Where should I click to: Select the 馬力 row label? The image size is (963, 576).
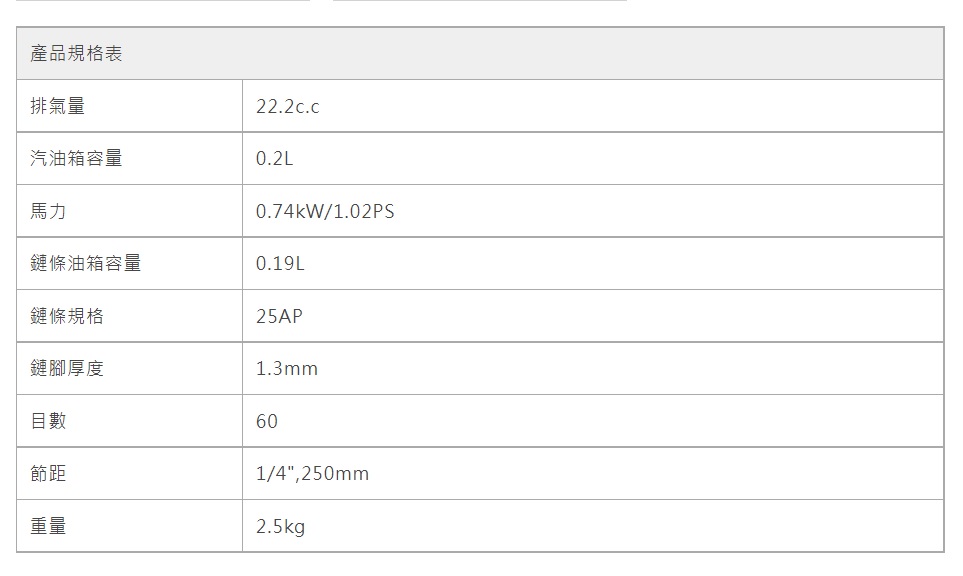[49, 211]
